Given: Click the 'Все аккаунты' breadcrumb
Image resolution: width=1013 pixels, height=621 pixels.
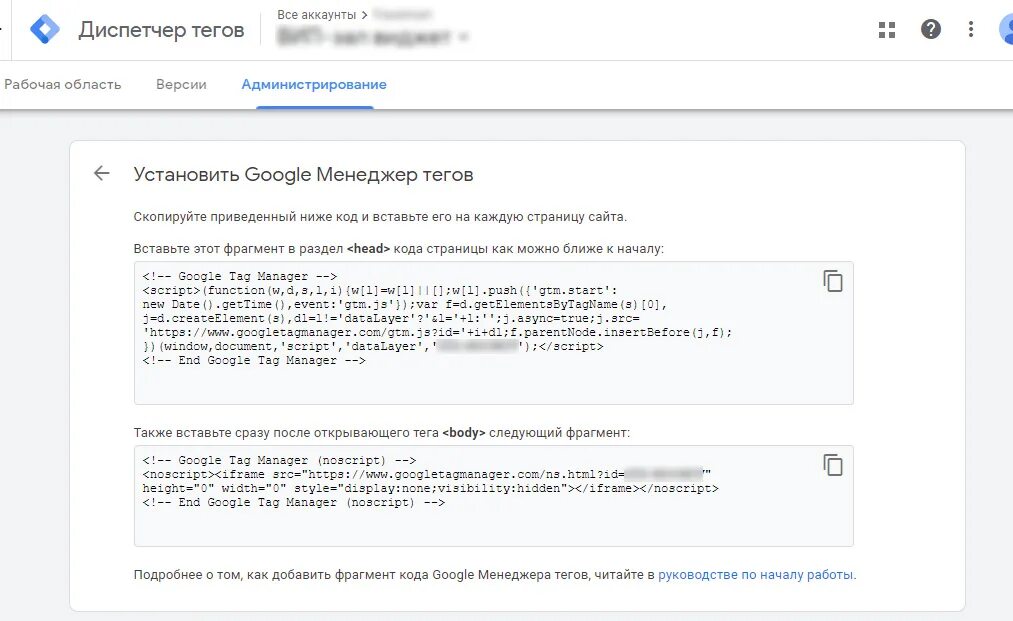Looking at the screenshot, I should pyautogui.click(x=316, y=15).
